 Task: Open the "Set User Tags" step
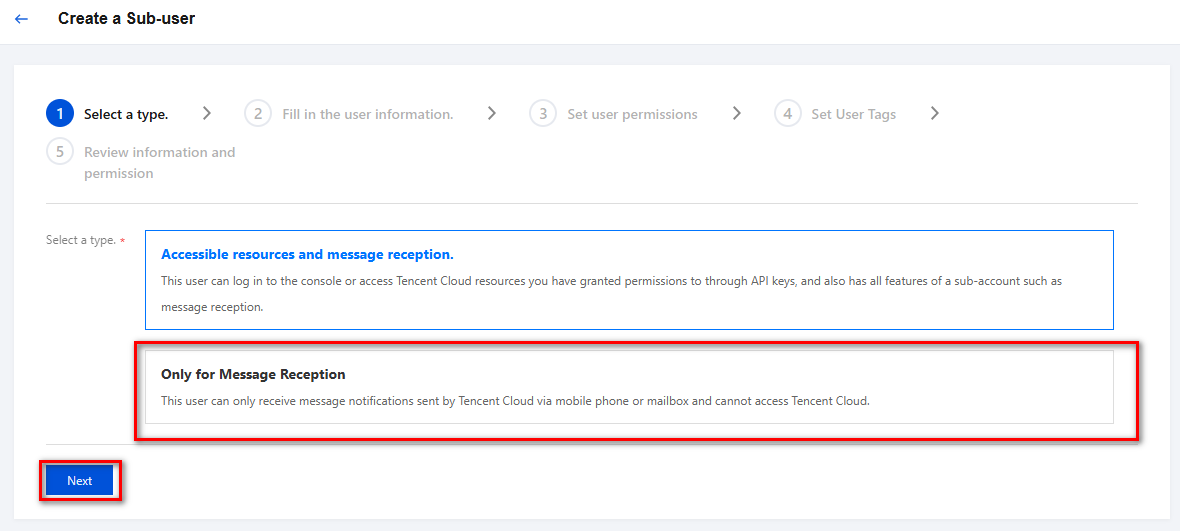(x=853, y=114)
